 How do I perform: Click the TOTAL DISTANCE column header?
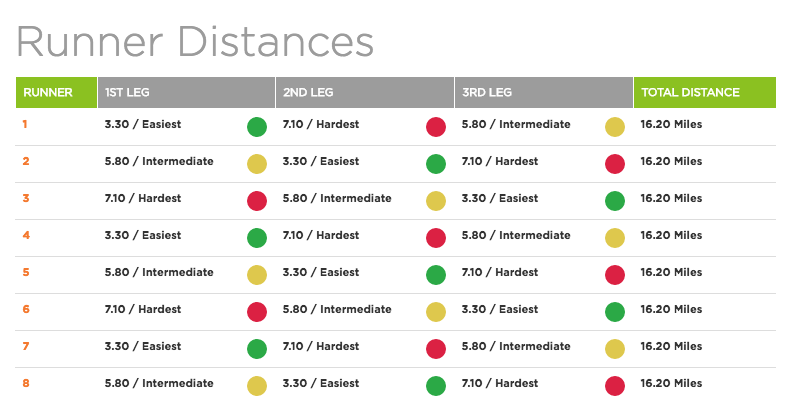pyautogui.click(x=690, y=92)
